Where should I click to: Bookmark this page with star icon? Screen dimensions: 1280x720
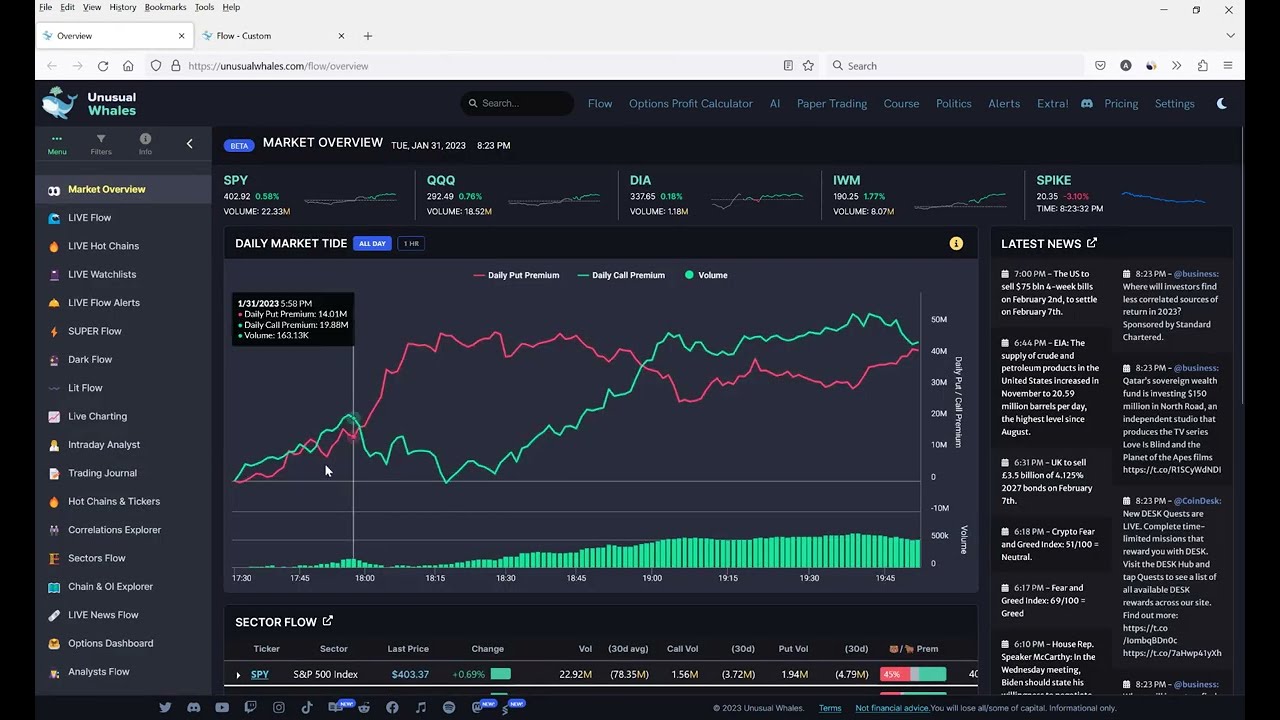coord(808,65)
